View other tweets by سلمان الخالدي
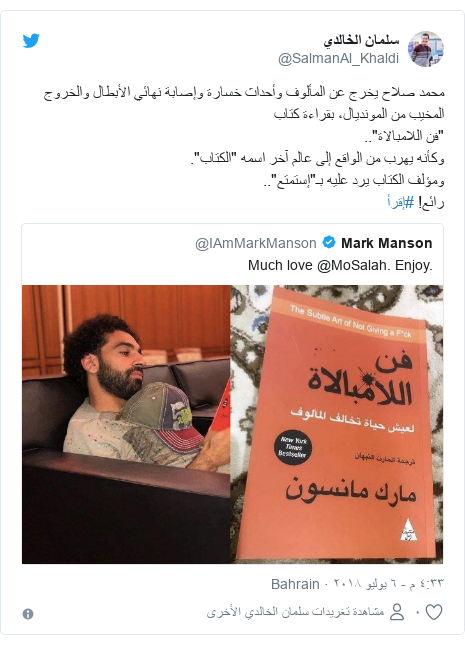465x645 pixels. 295,612
